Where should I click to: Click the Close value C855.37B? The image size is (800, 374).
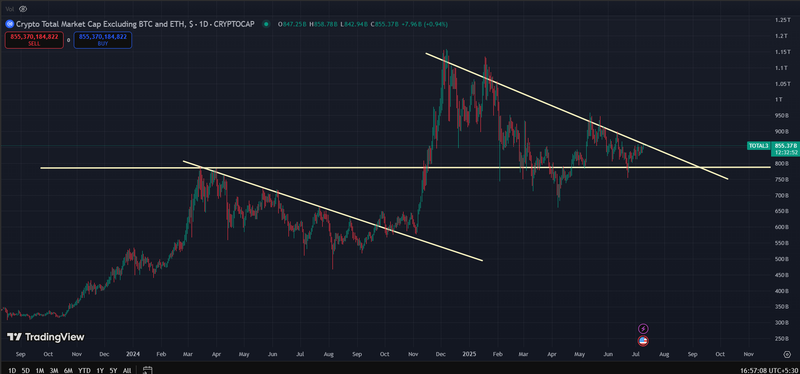[x=385, y=23]
